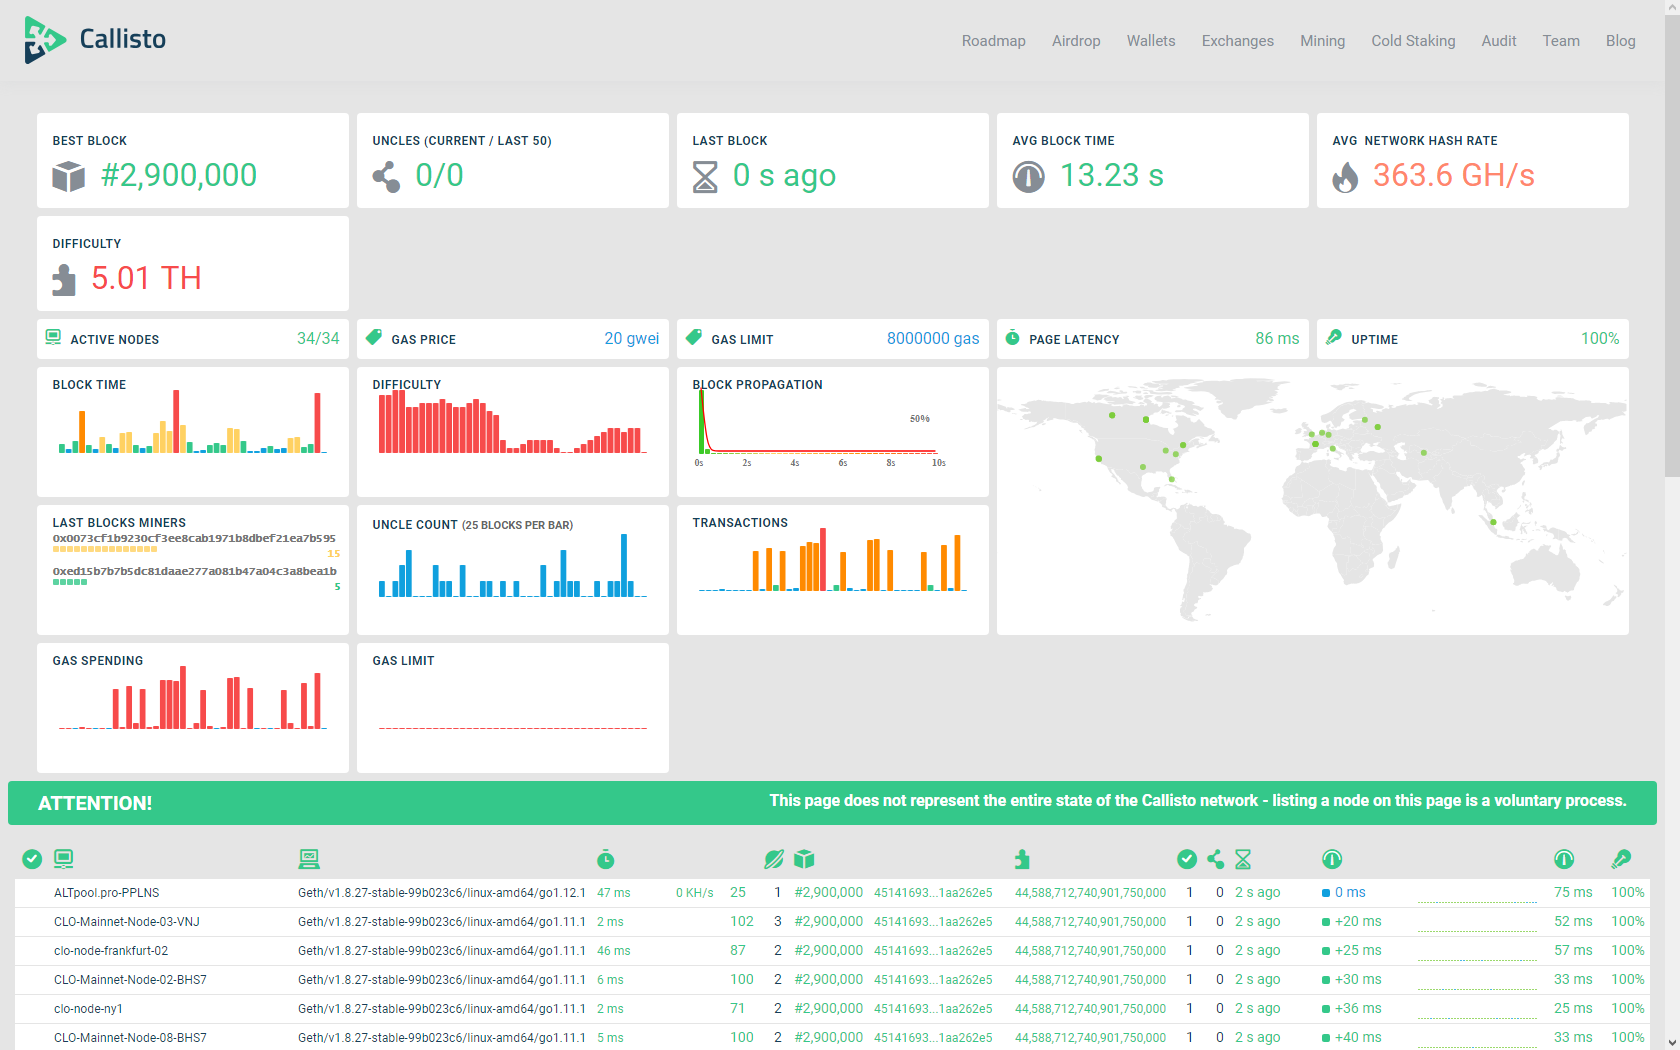Sort table by block transactions checkmark icon
This screenshot has width=1680, height=1050.
click(x=1187, y=859)
